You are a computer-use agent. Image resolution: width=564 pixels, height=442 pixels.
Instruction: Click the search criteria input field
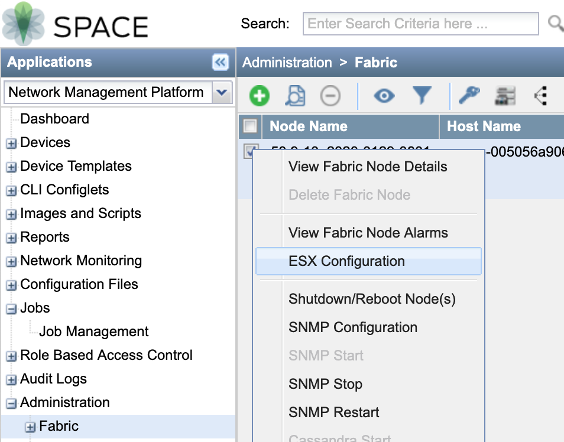click(x=421, y=24)
